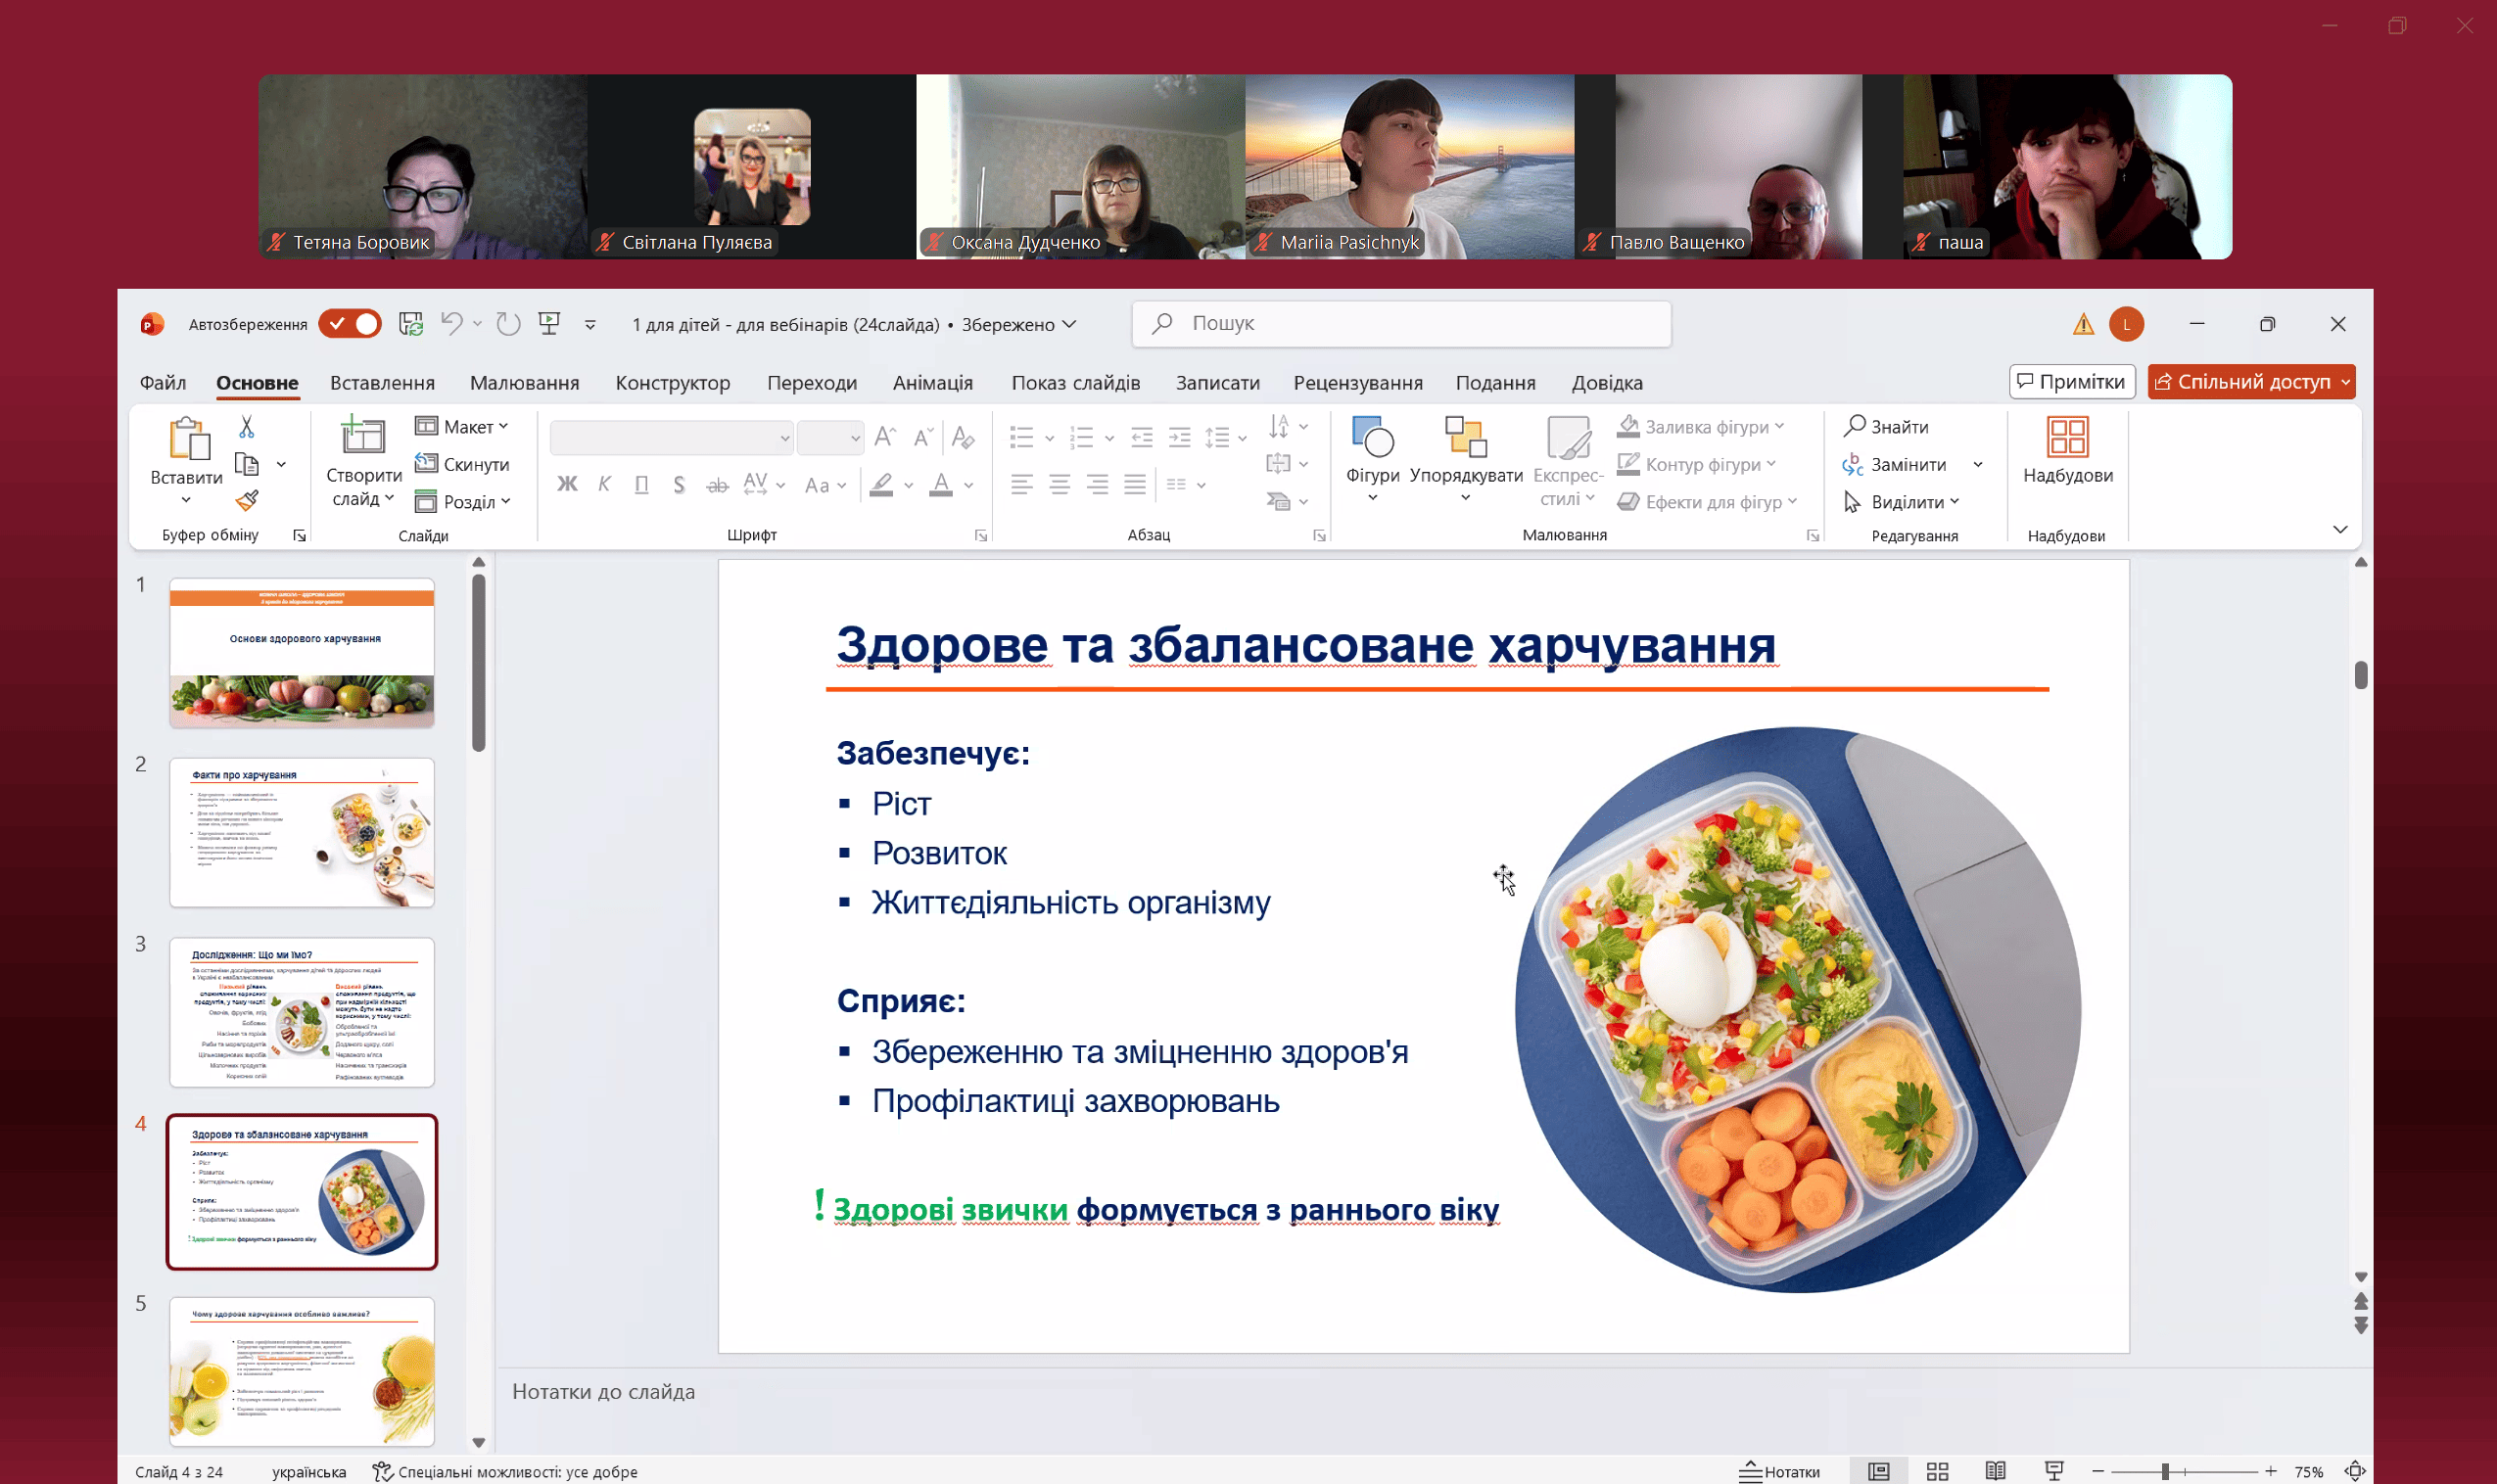Click the font color swatch (A)
Screen dimensions: 2497x1484
940,485
